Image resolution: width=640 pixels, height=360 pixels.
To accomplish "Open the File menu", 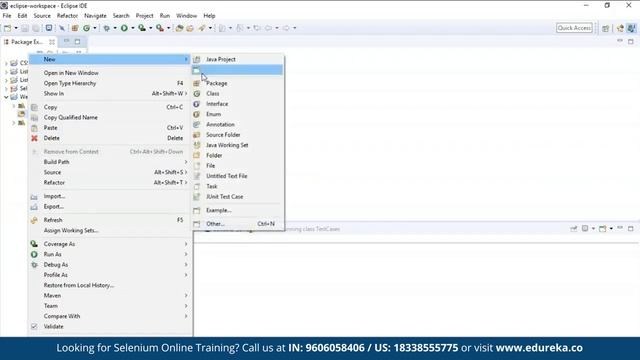I will coord(7,16).
